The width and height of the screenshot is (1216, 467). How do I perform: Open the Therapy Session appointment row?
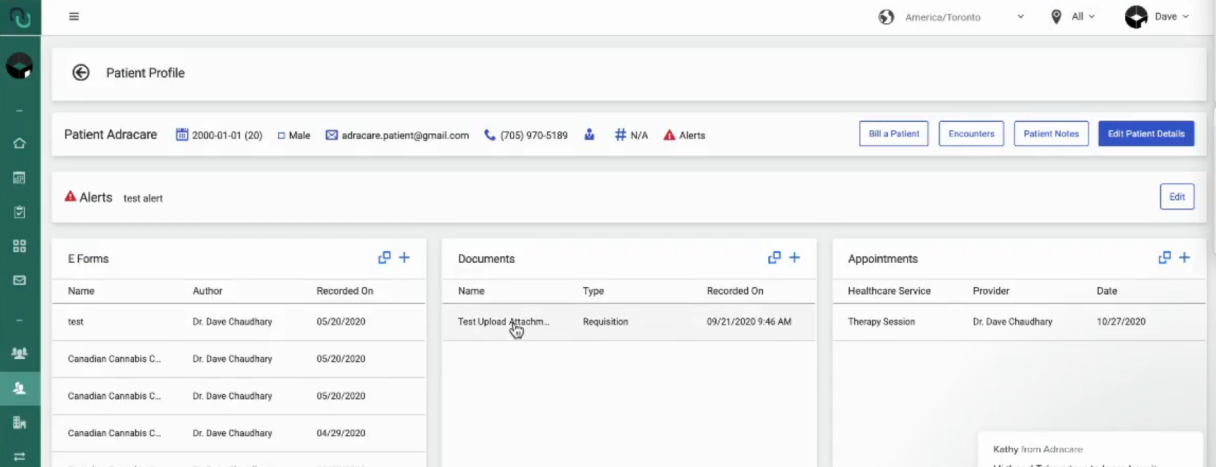(x=1019, y=322)
